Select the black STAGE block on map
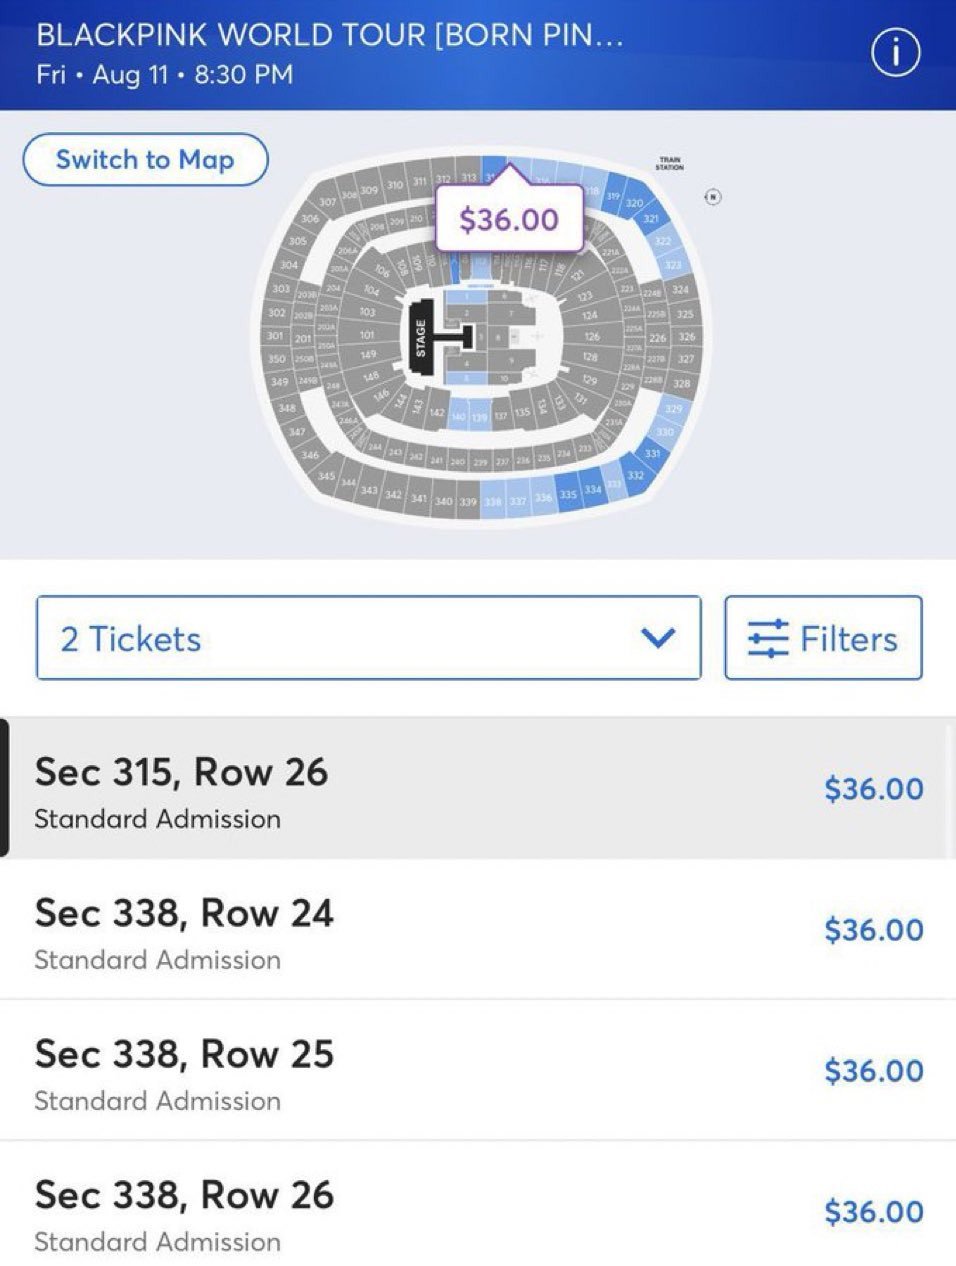The width and height of the screenshot is (956, 1266). 421,338
